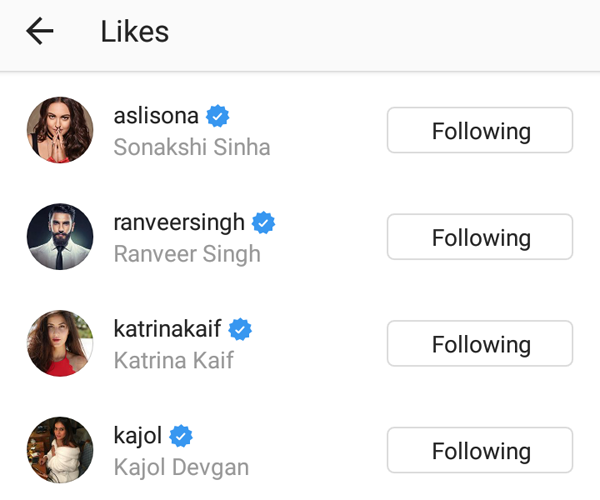Click the Likes header title
Viewport: 600px width, 500px height.
135,32
